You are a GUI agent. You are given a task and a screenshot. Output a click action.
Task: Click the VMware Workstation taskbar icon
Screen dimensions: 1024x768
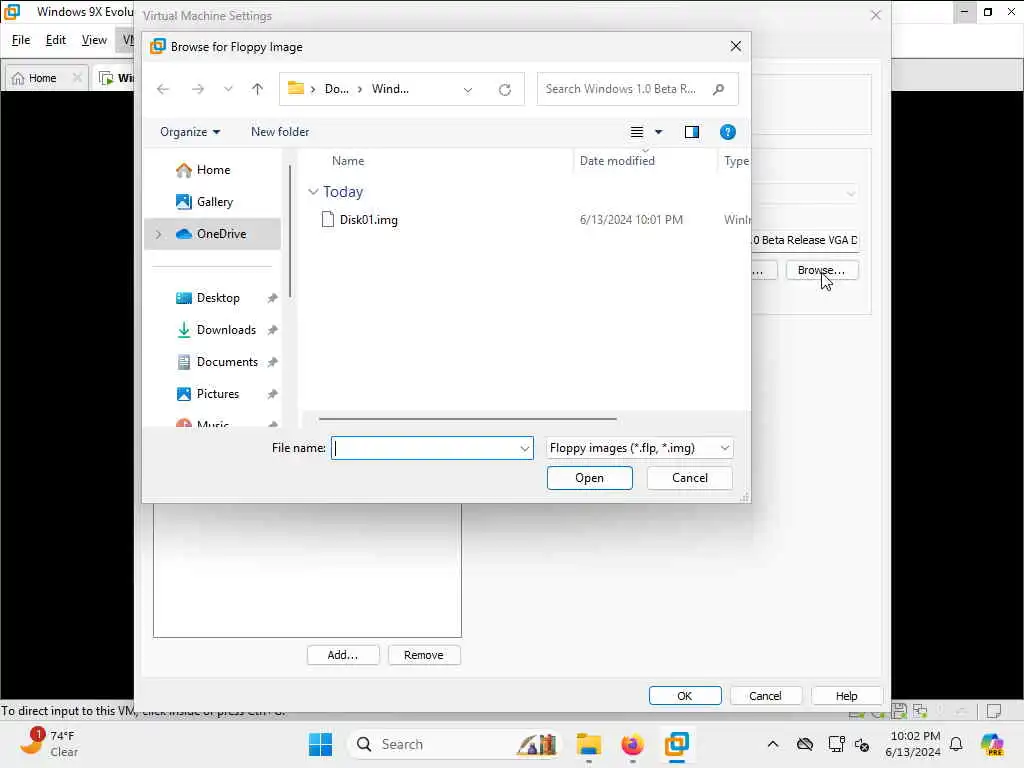[x=677, y=744]
